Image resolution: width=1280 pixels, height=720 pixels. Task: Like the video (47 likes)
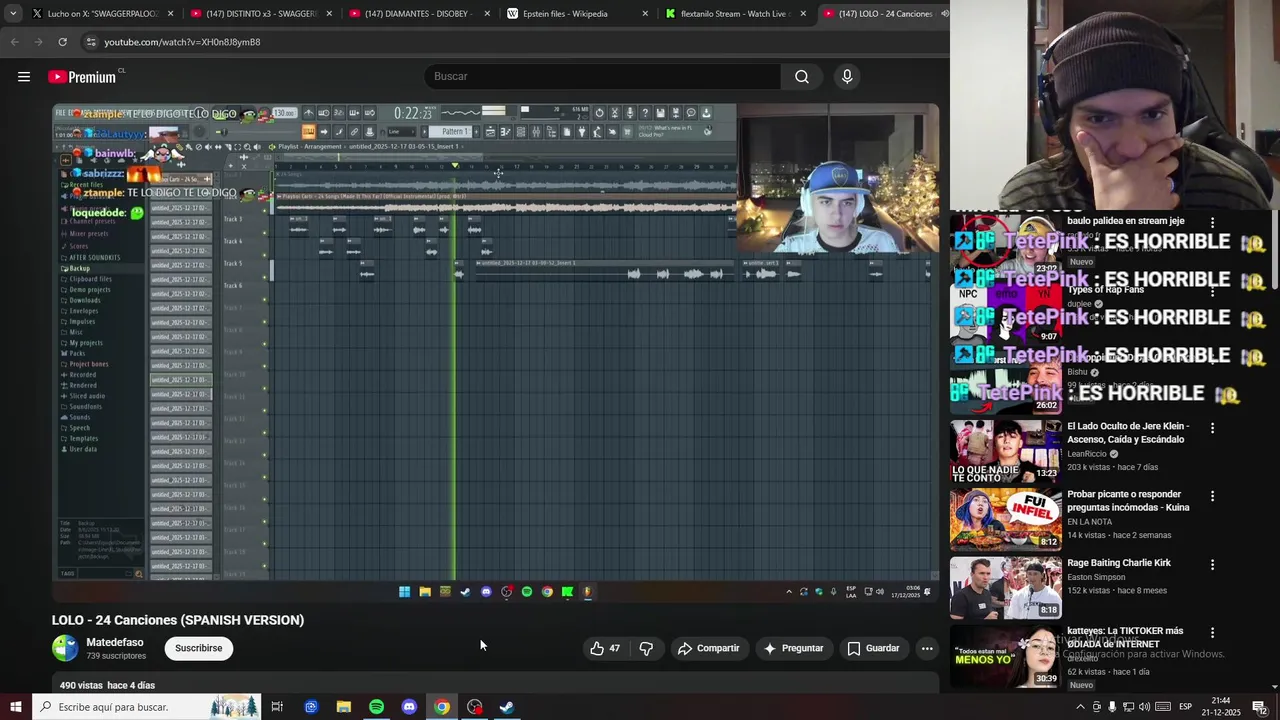(605, 648)
